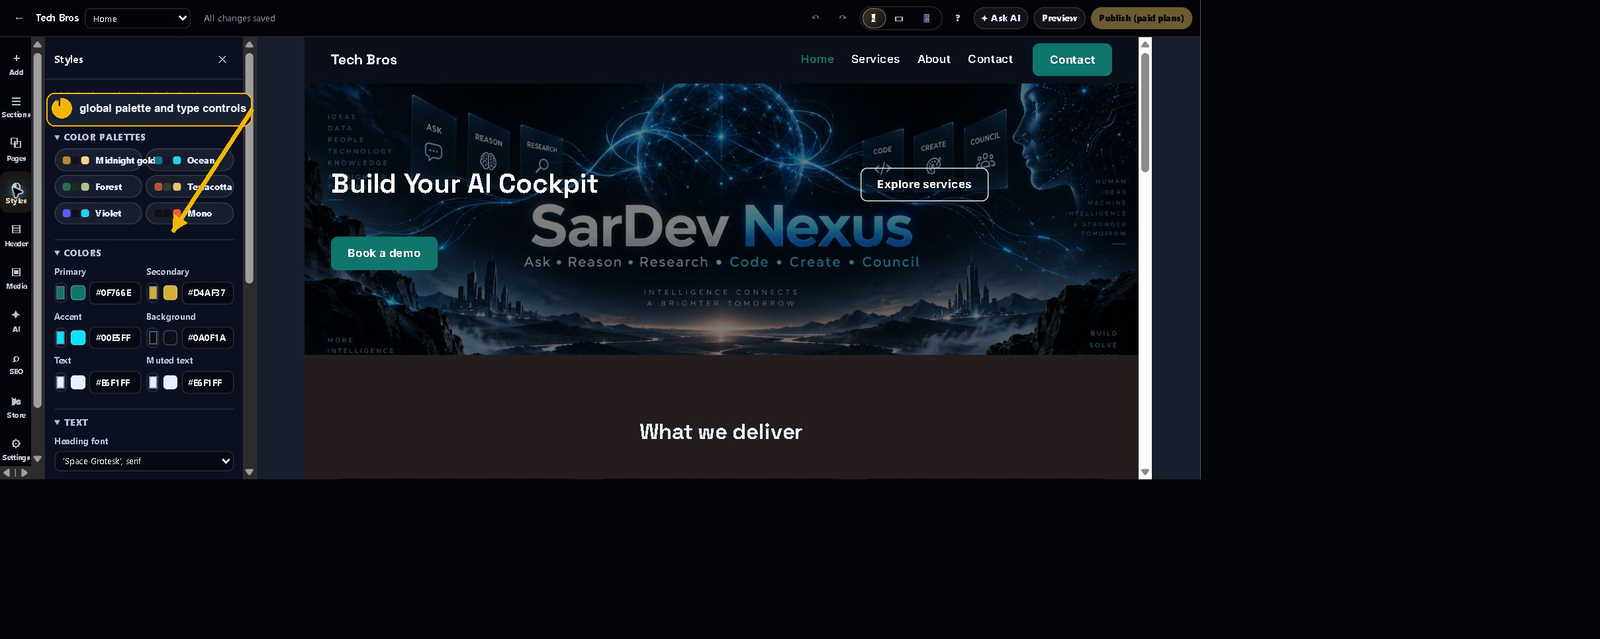Apply the Forest color palette

[x=98, y=187]
